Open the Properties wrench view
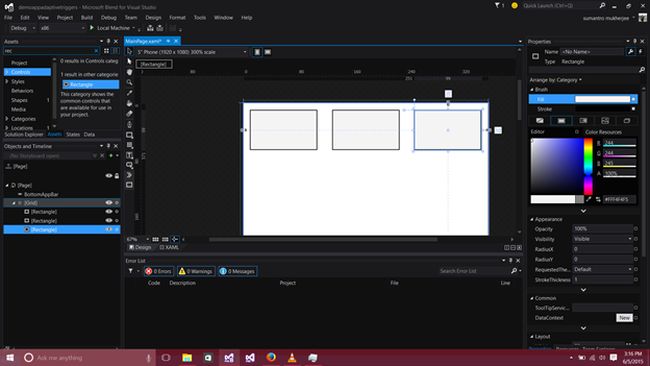Viewport: 650px width, 366px height. point(631,51)
